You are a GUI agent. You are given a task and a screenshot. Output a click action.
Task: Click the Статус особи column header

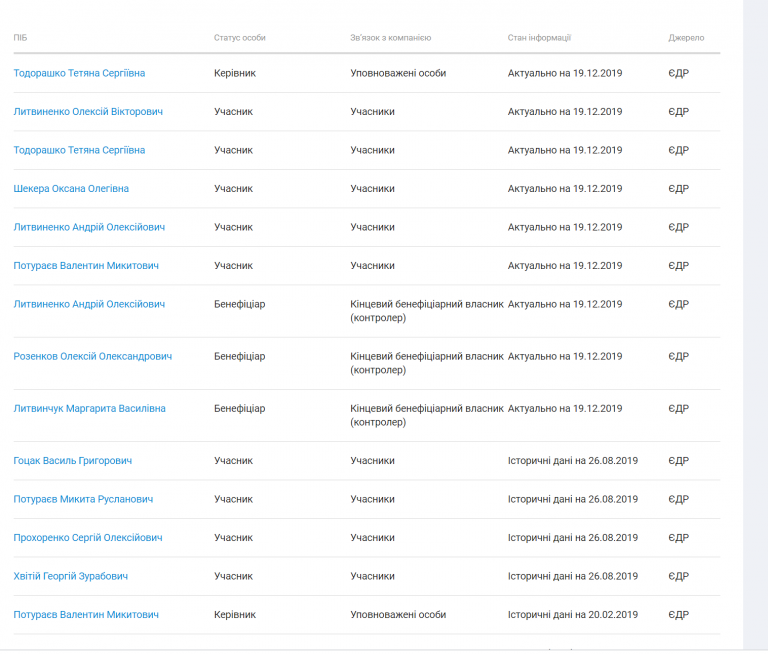(x=240, y=38)
